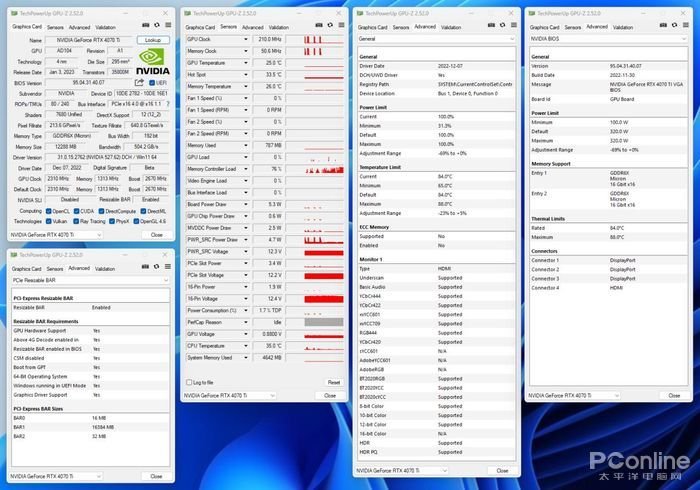700x490 pixels.
Task: Click Close button in Sensors window
Action: point(330,395)
